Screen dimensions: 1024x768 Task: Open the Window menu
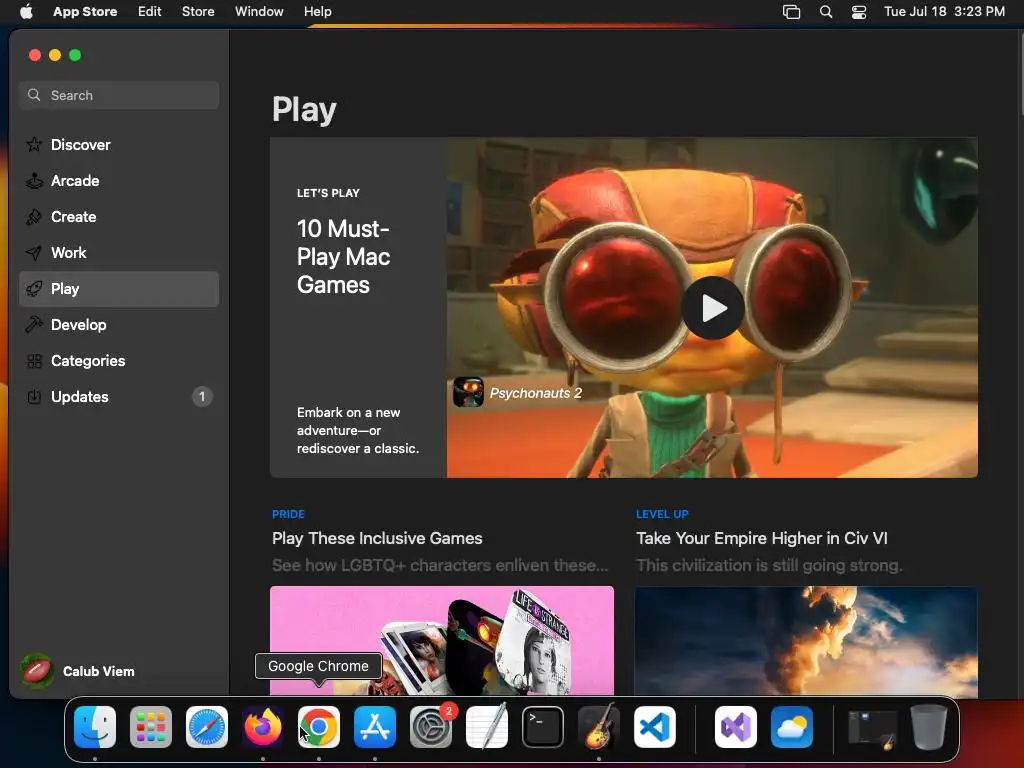pyautogui.click(x=259, y=11)
